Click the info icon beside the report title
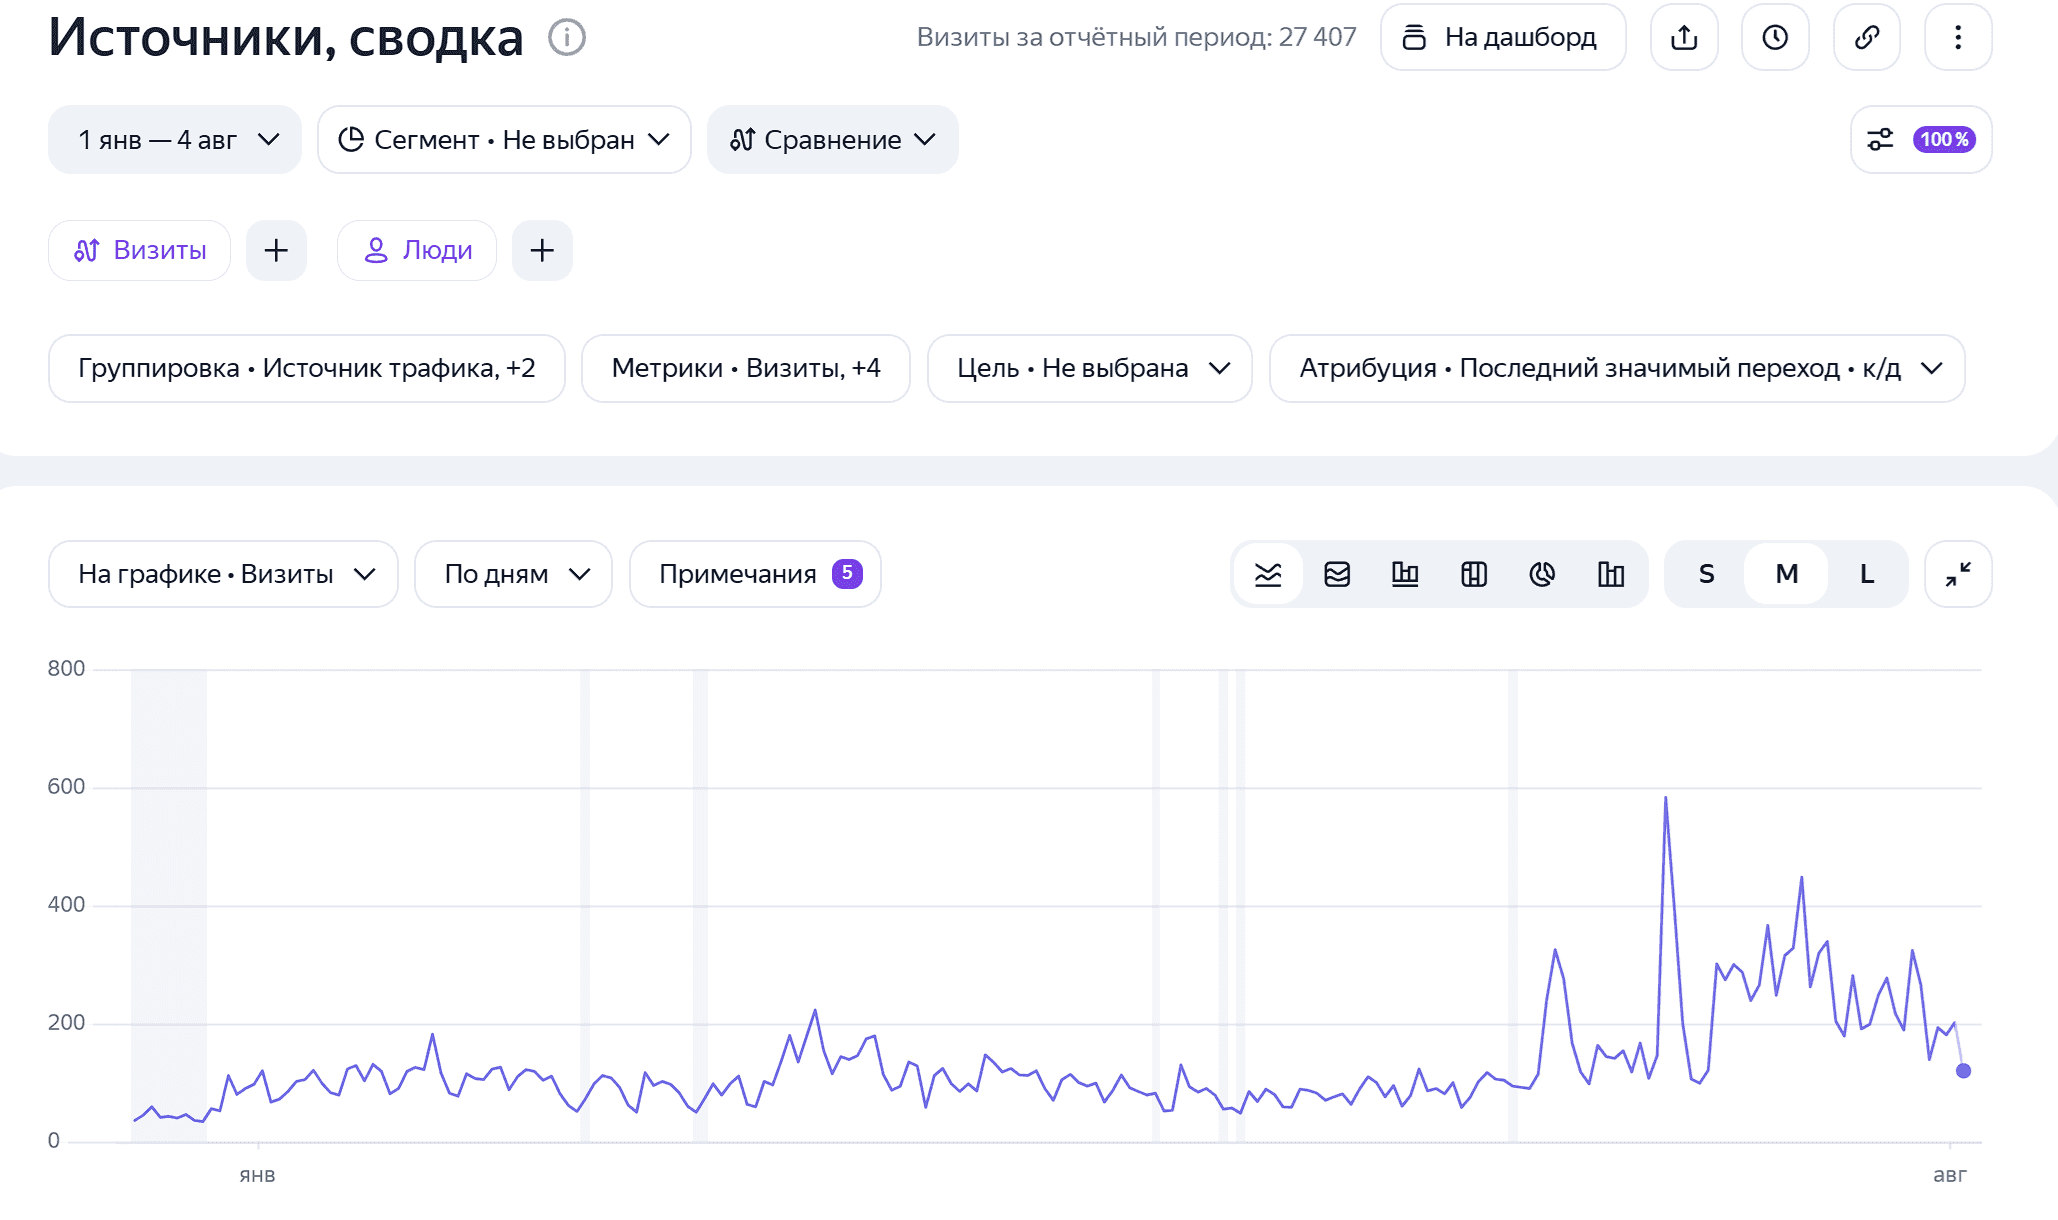 pyautogui.click(x=567, y=38)
